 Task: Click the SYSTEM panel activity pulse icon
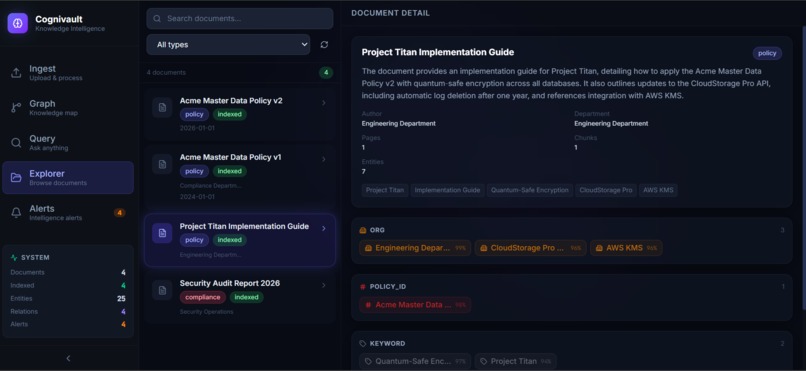coord(14,257)
